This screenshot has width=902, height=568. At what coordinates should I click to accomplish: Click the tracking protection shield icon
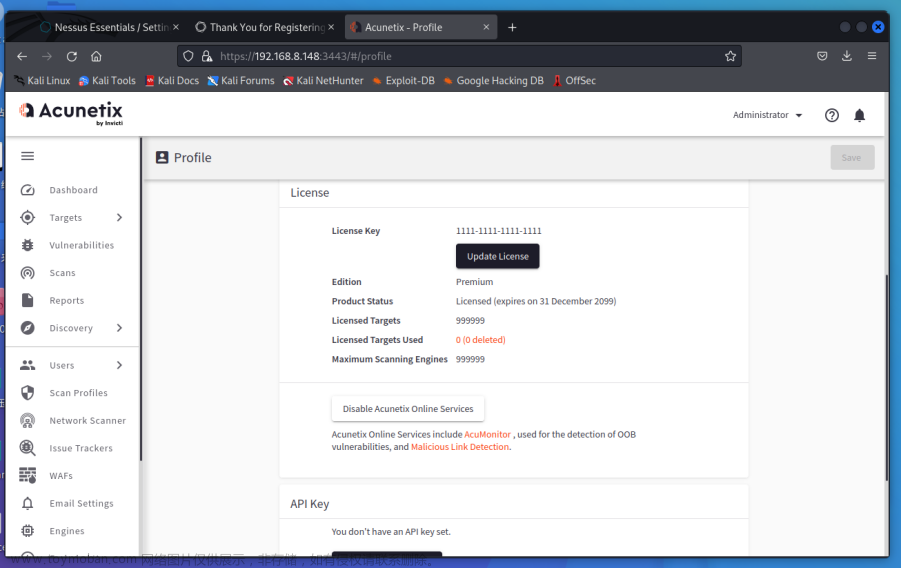tap(188, 56)
